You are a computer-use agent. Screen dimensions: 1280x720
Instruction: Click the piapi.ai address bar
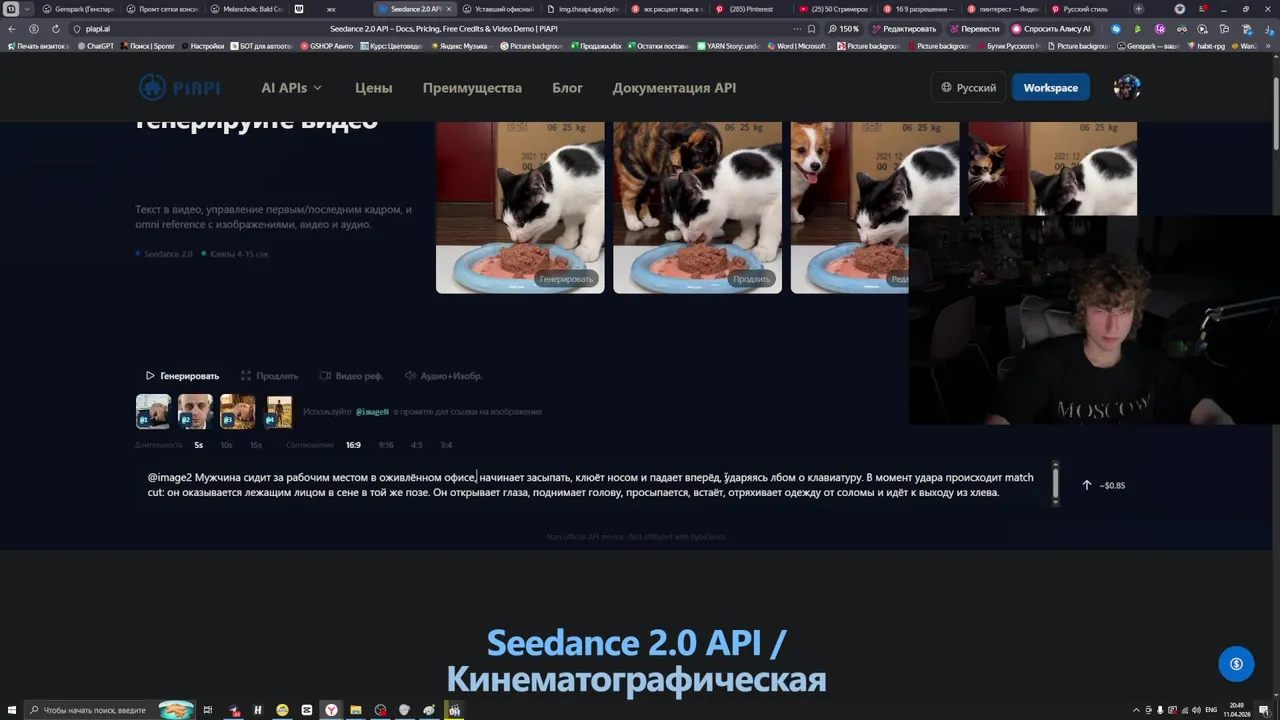pyautogui.click(x=98, y=29)
